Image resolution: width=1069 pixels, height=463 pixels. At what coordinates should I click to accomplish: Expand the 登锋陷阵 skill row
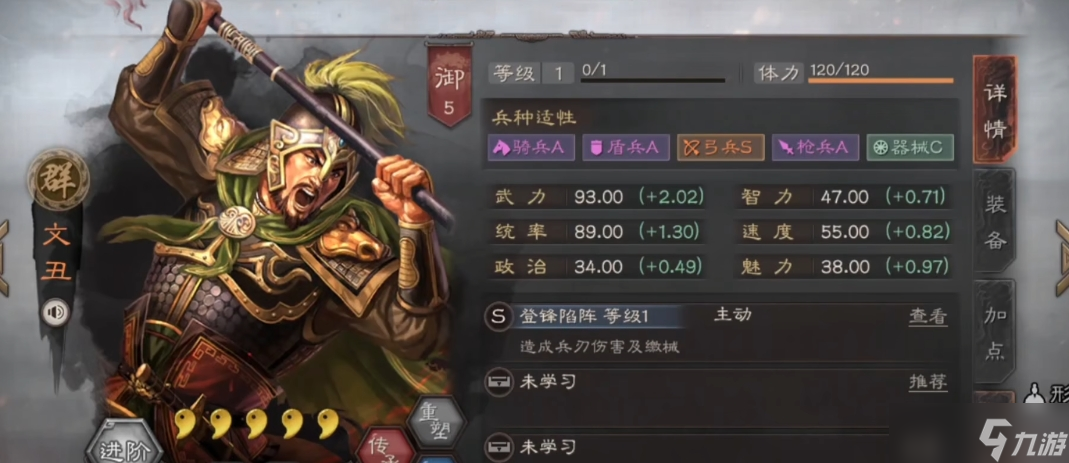coord(717,316)
